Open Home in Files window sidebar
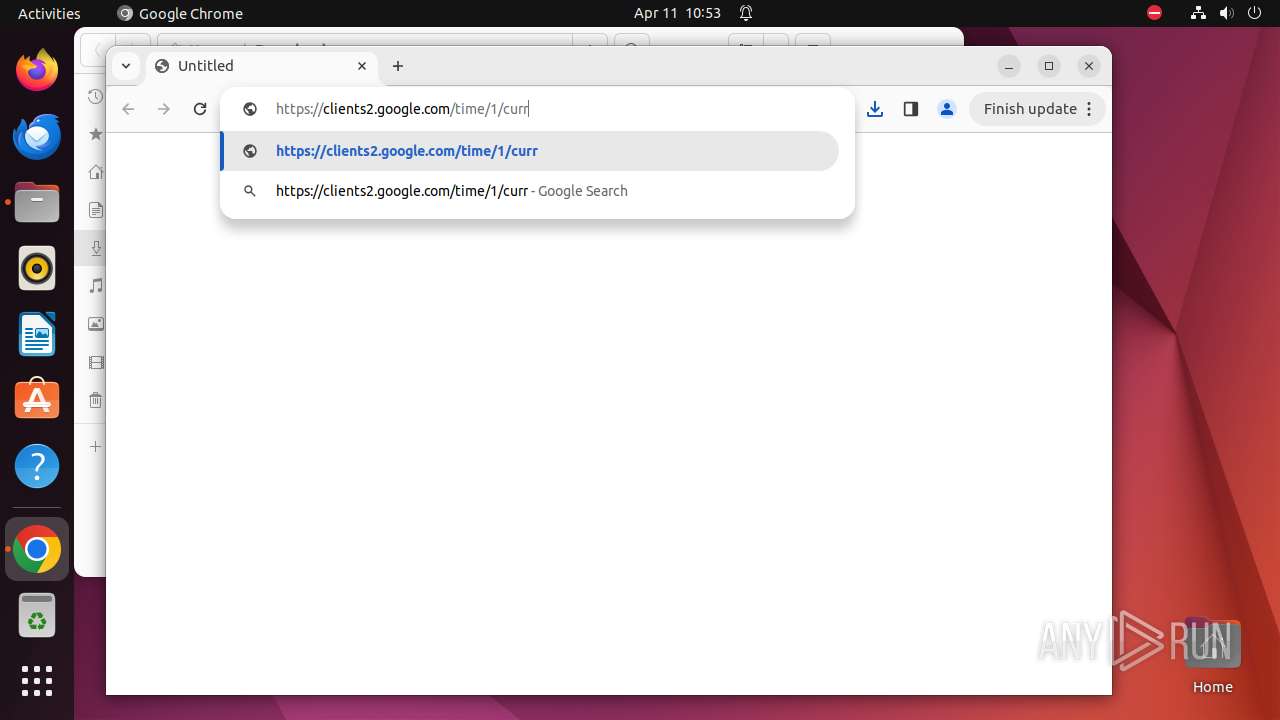 point(96,172)
